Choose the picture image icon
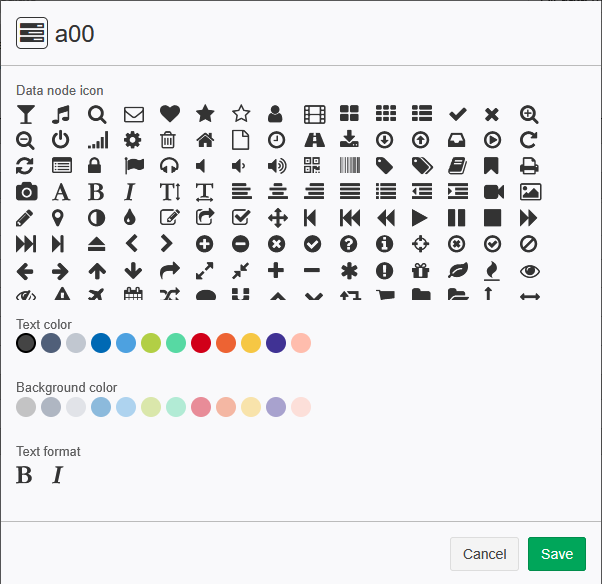This screenshot has height=584, width=602. pyautogui.click(x=530, y=192)
